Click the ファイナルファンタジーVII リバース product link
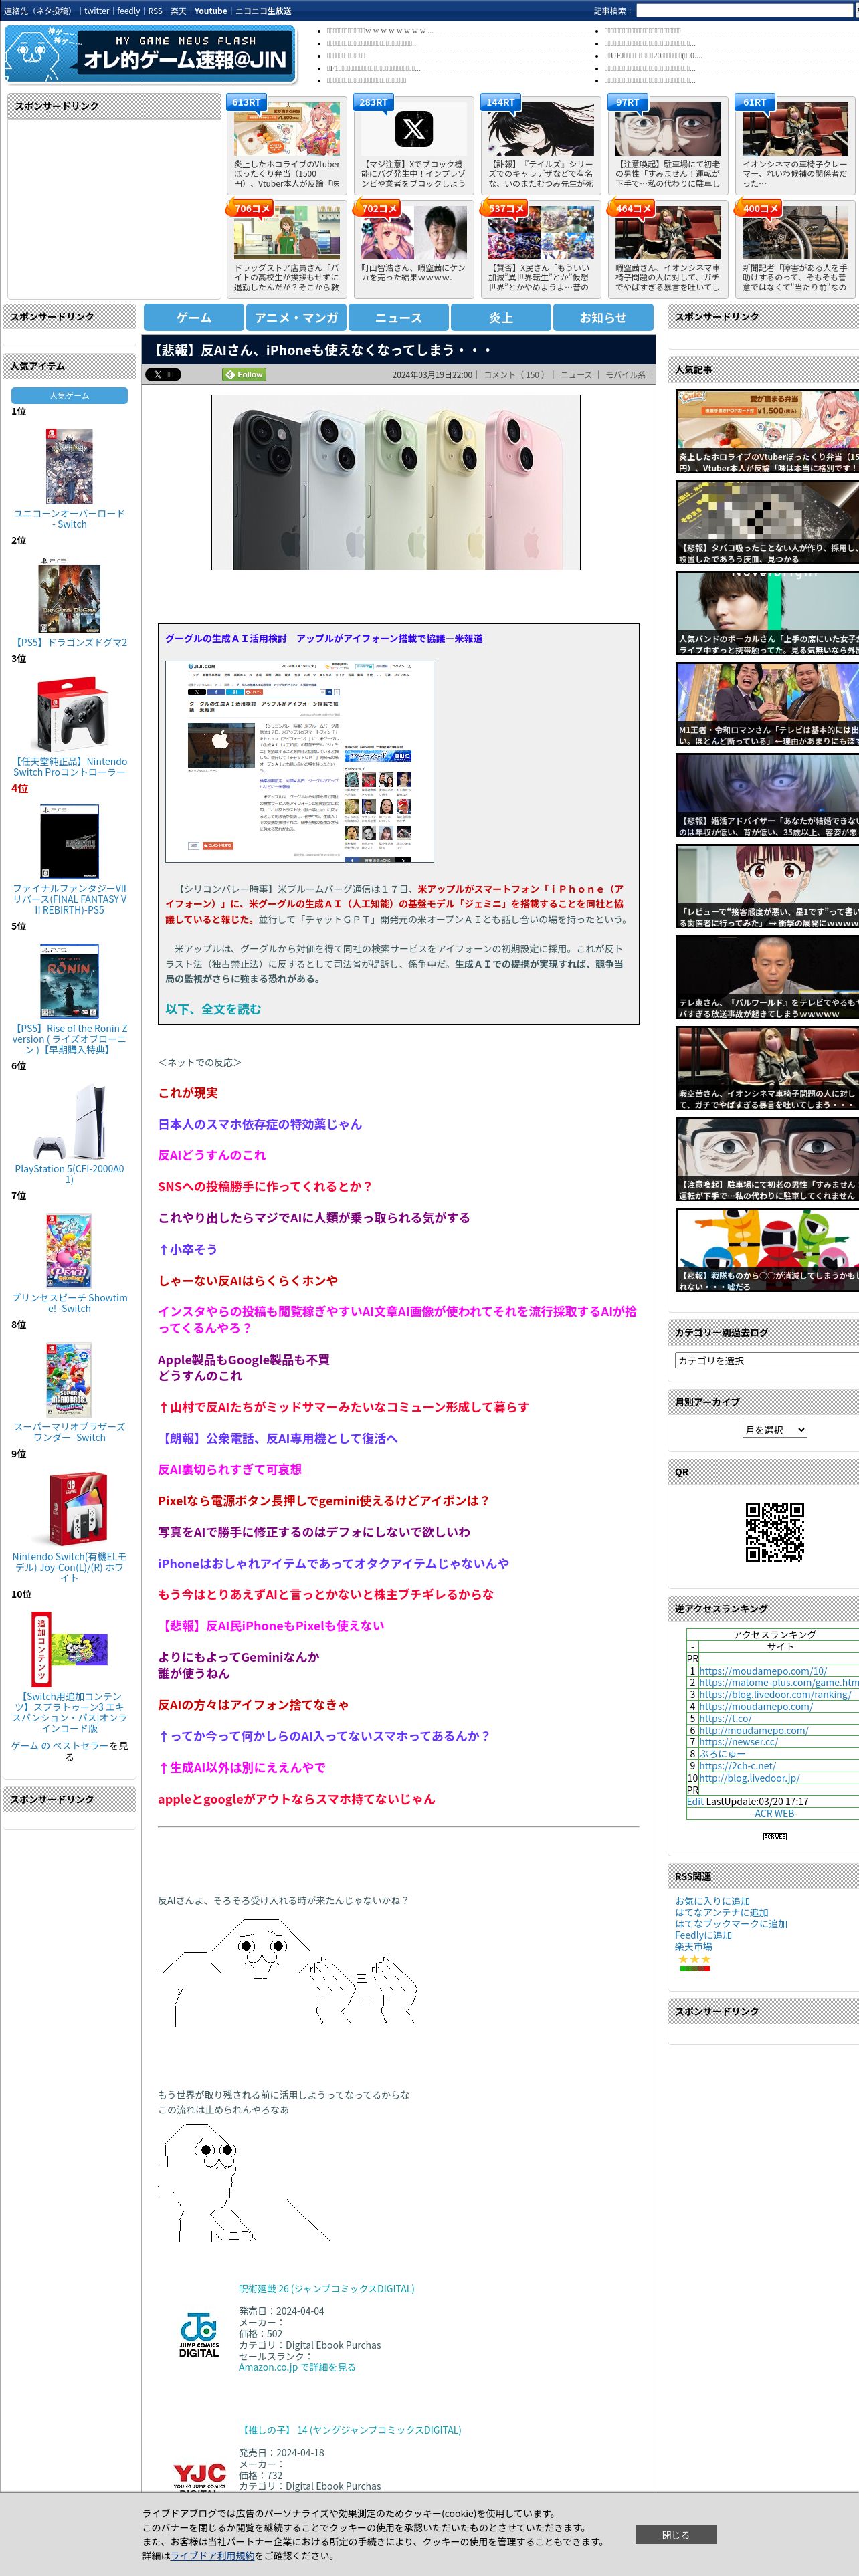This screenshot has width=859, height=2576. pos(69,899)
